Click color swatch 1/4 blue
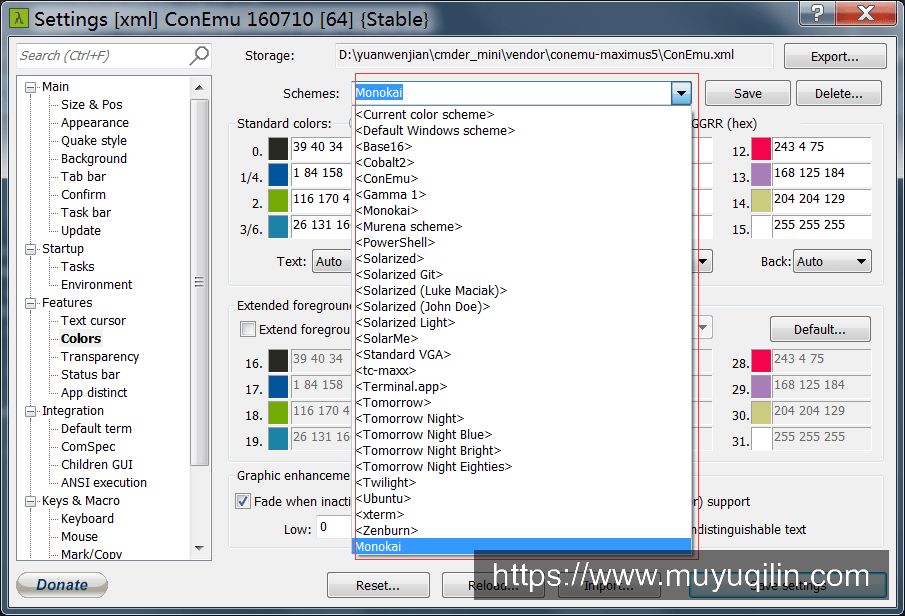 click(278, 174)
